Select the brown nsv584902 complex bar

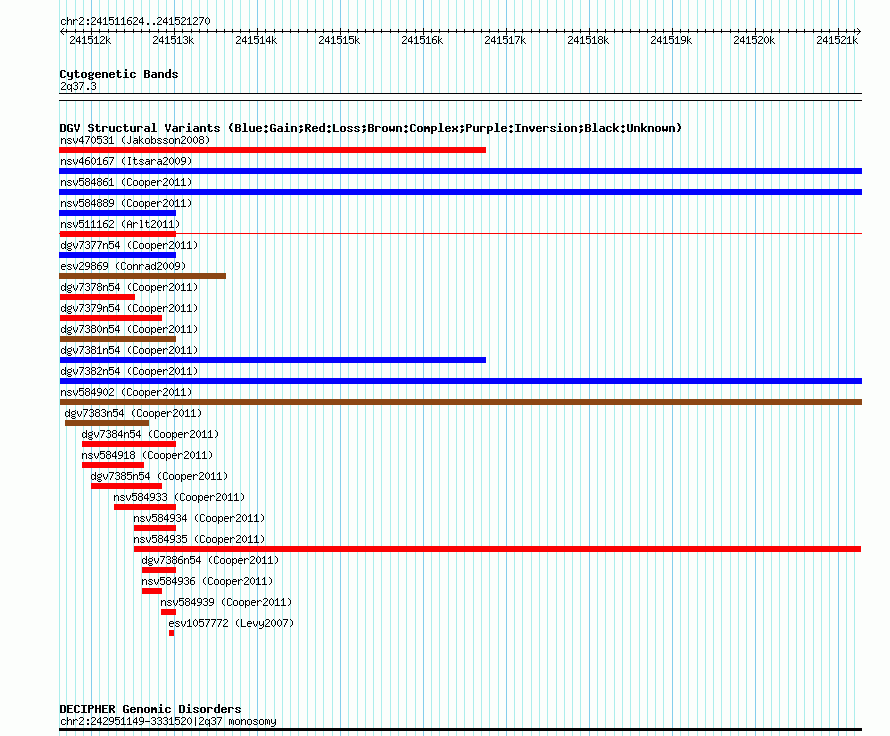460,402
